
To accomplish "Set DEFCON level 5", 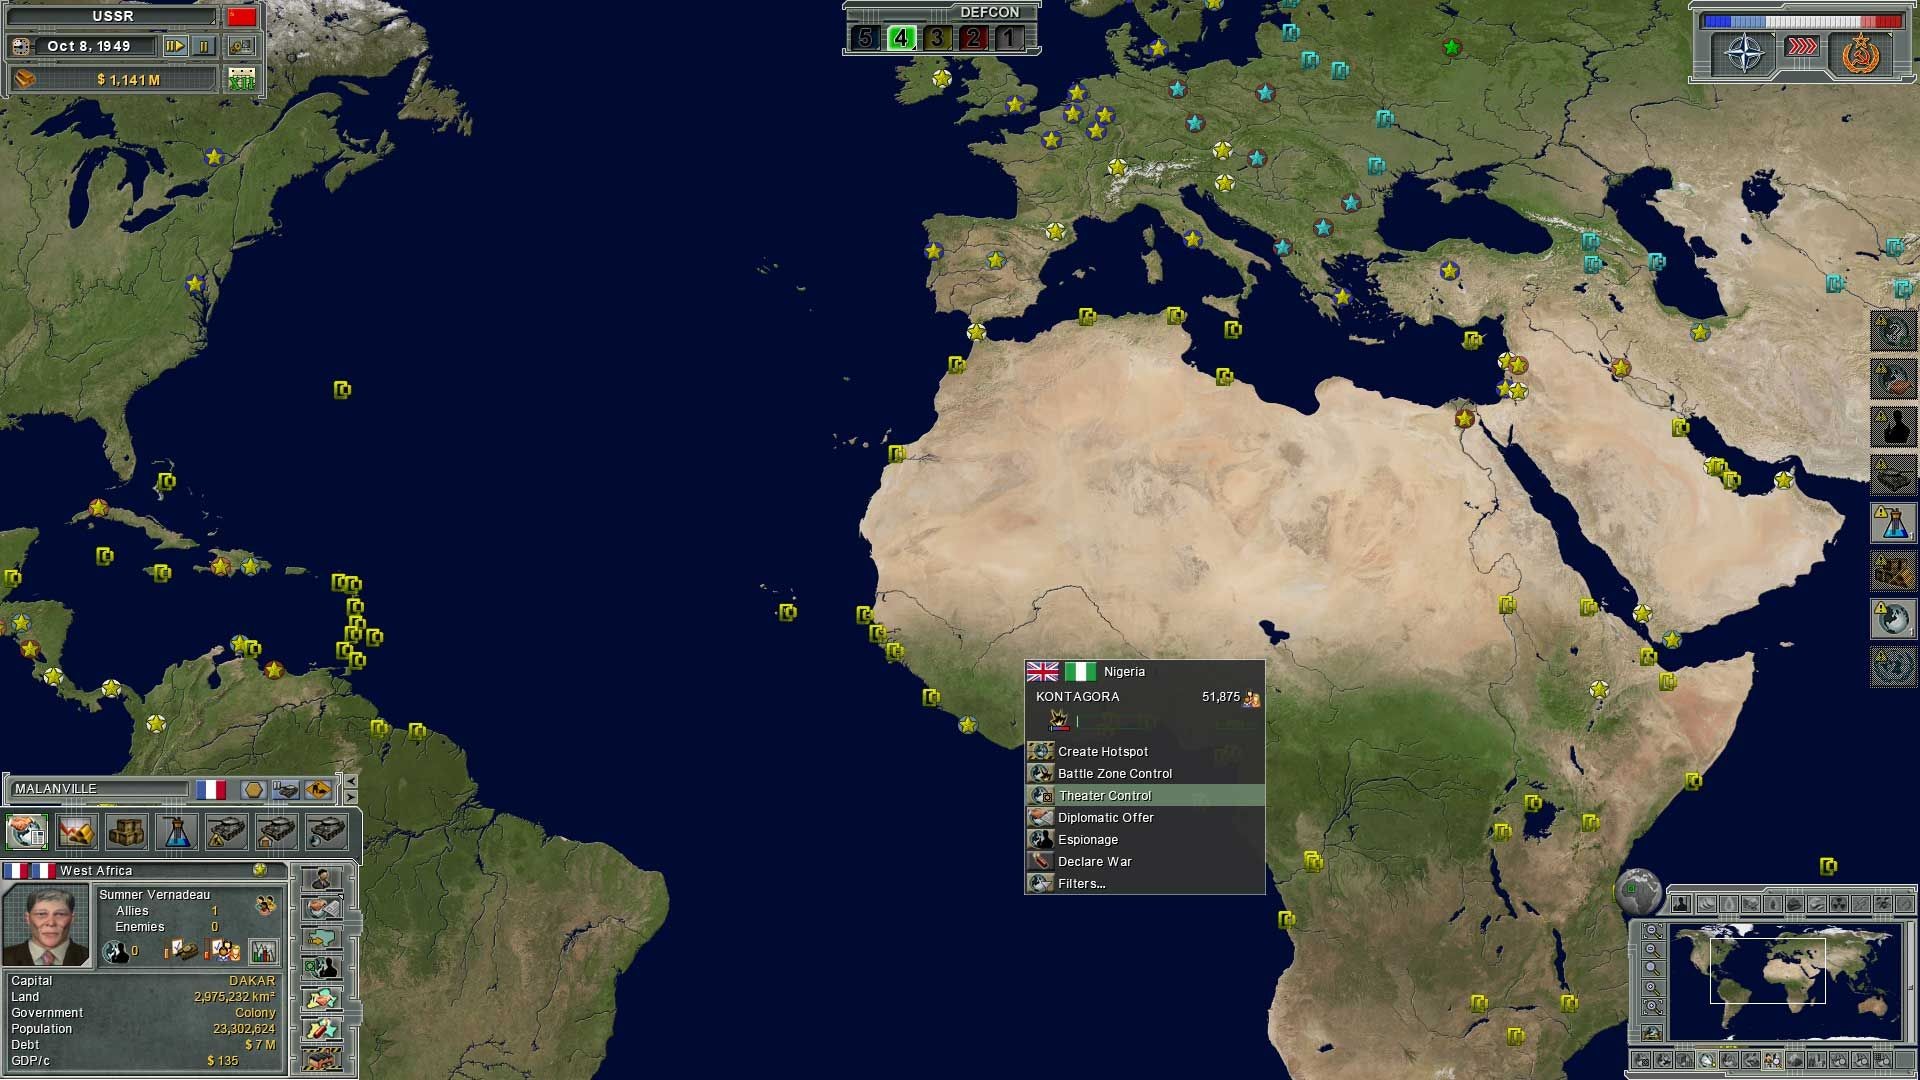I will (865, 38).
